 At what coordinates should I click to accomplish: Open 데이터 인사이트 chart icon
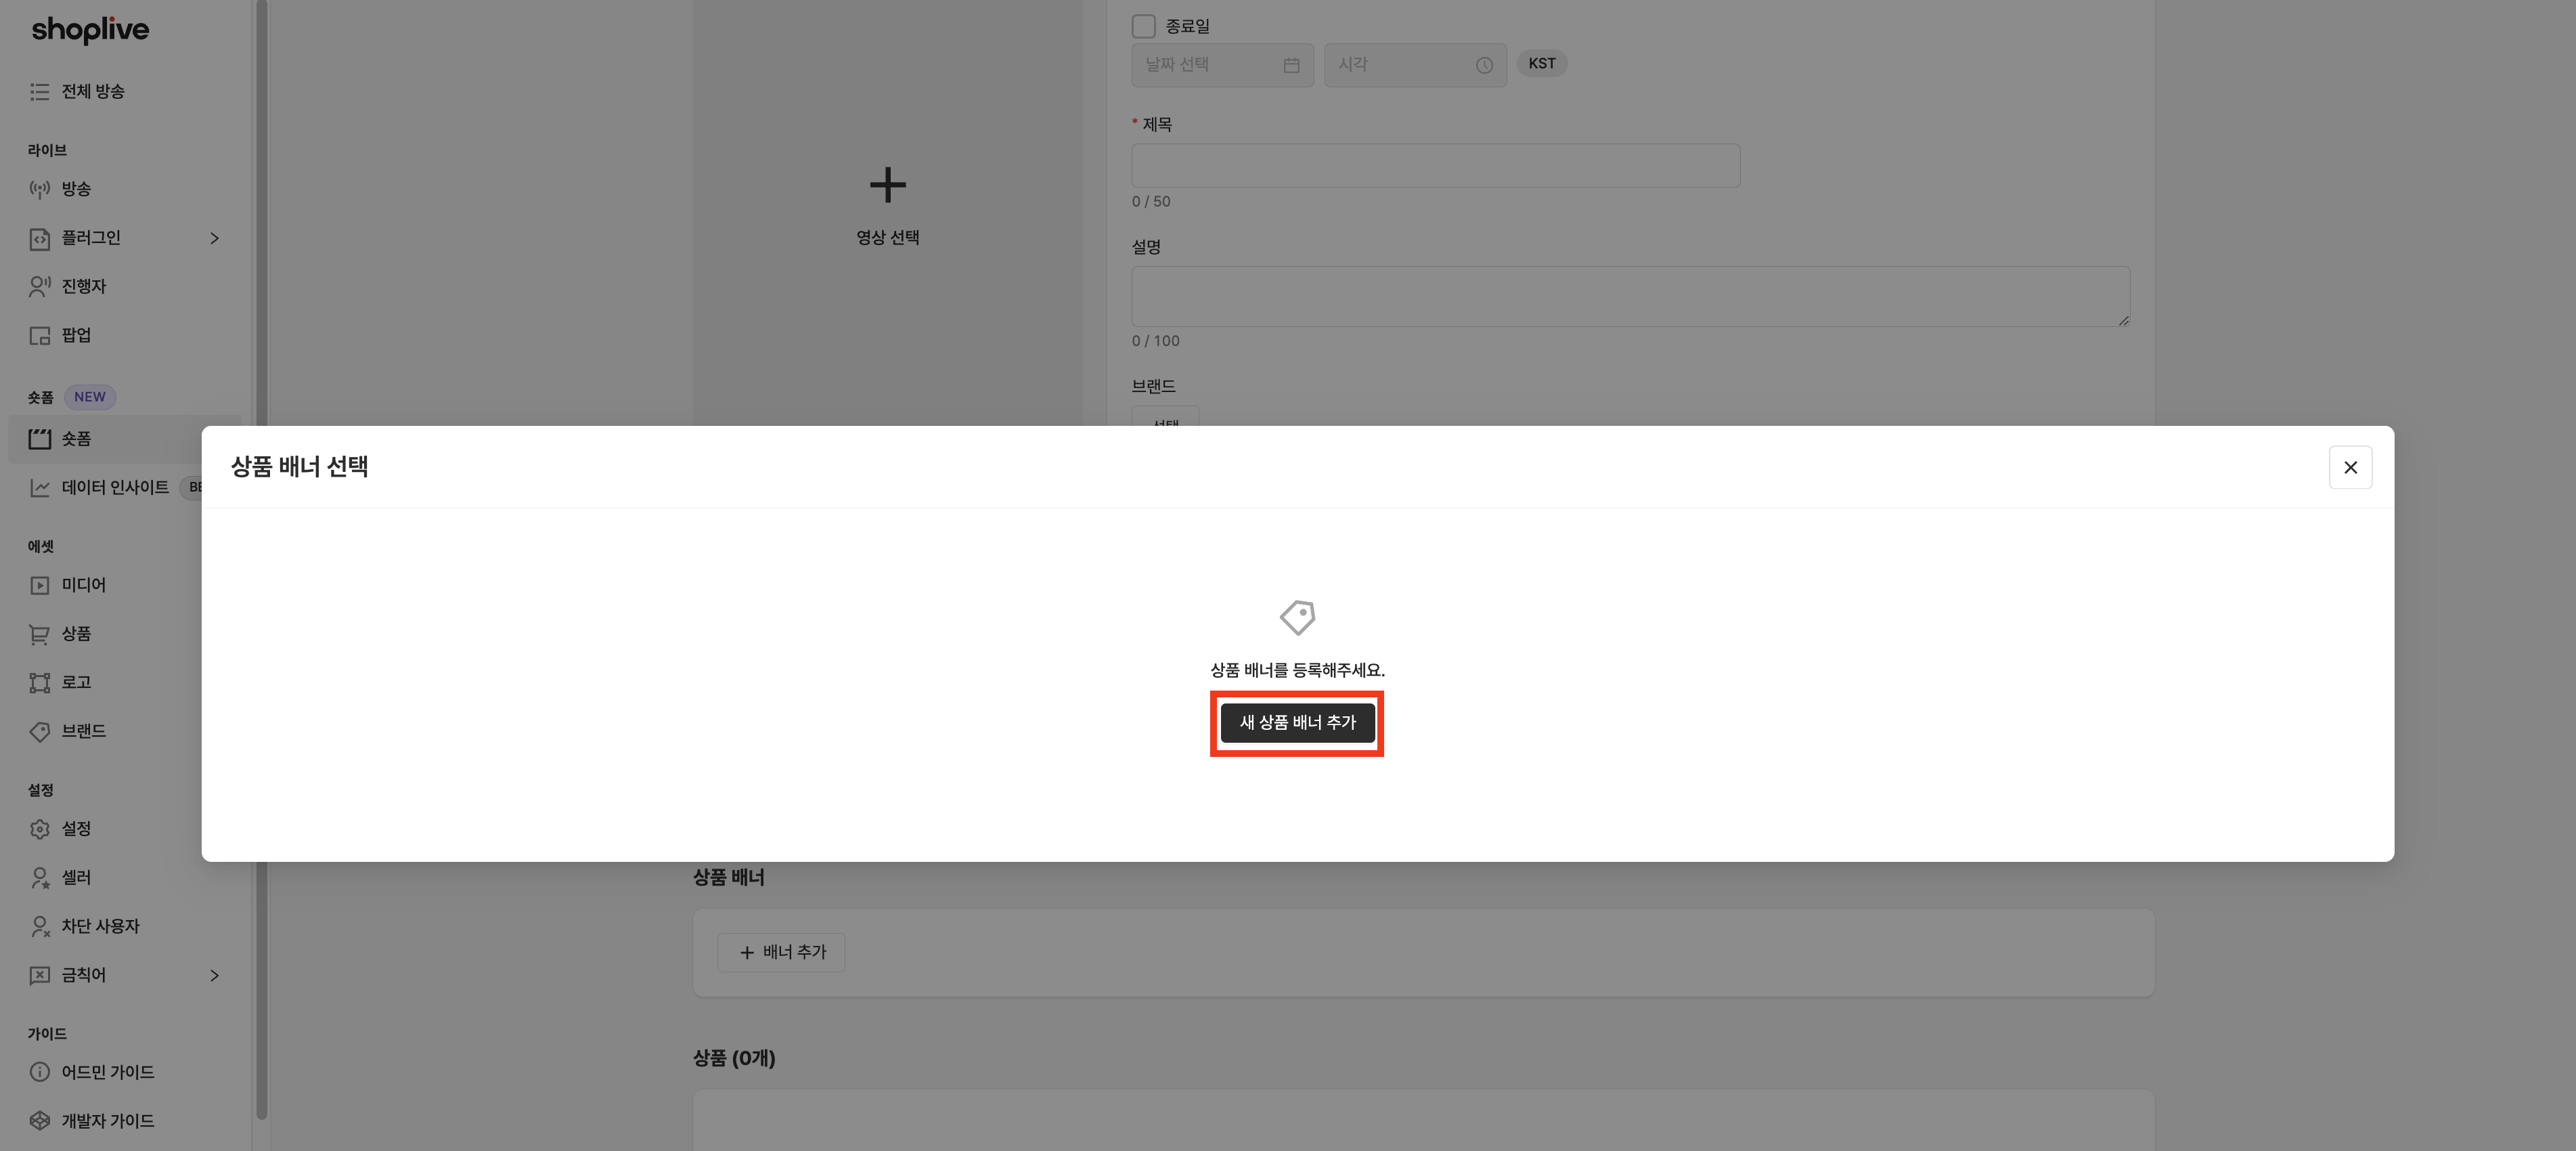39,488
